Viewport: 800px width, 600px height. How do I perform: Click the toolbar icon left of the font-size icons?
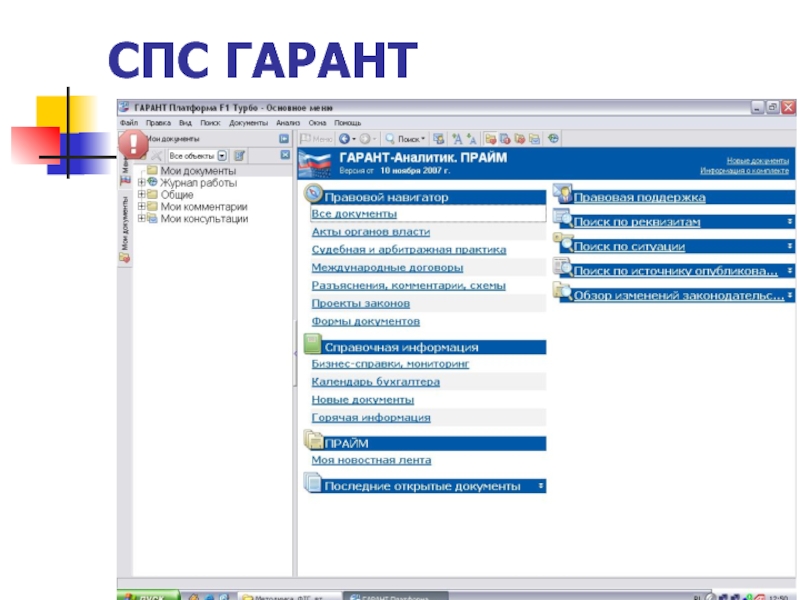click(439, 139)
